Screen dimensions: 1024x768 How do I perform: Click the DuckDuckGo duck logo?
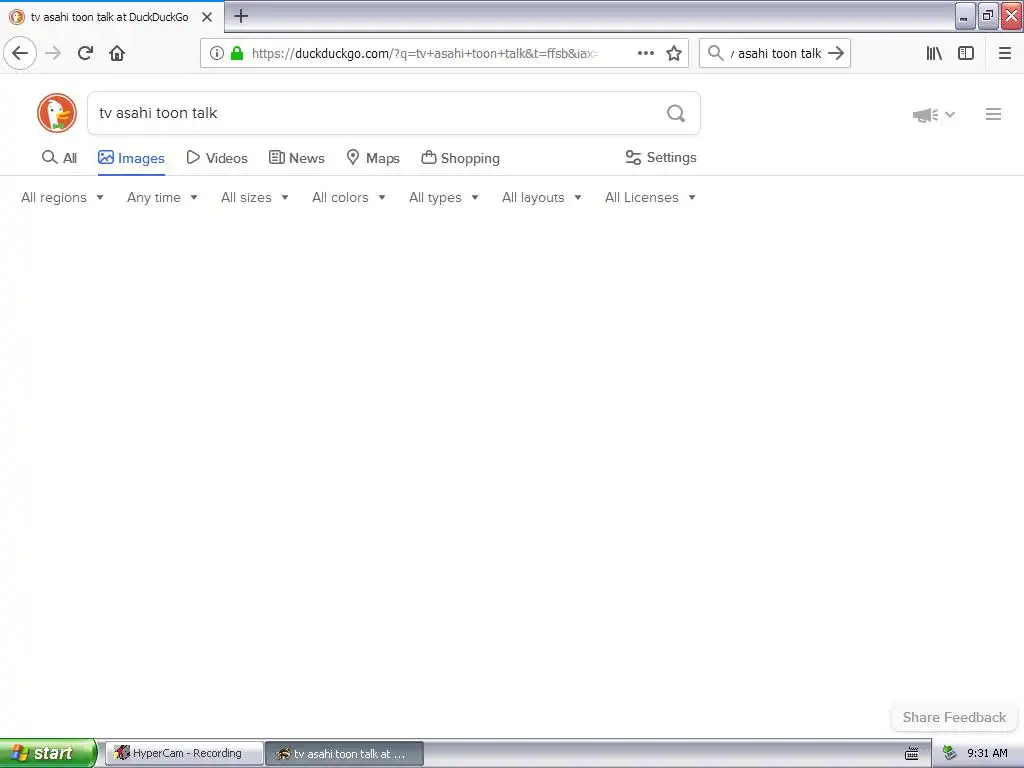point(57,113)
